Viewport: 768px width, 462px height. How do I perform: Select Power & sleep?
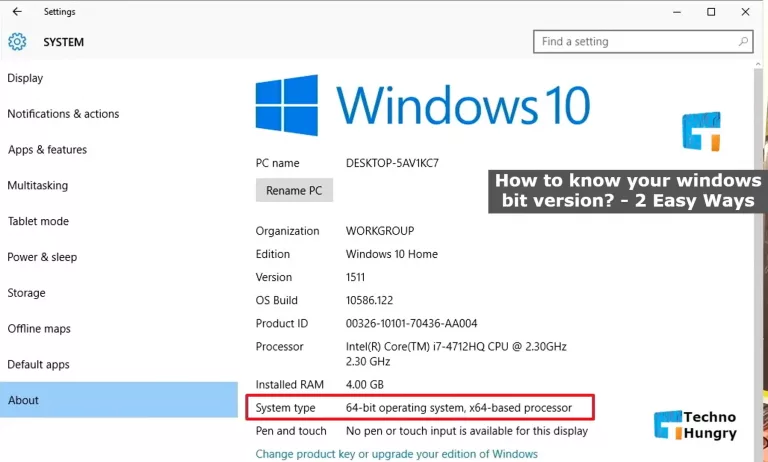pyautogui.click(x=42, y=257)
